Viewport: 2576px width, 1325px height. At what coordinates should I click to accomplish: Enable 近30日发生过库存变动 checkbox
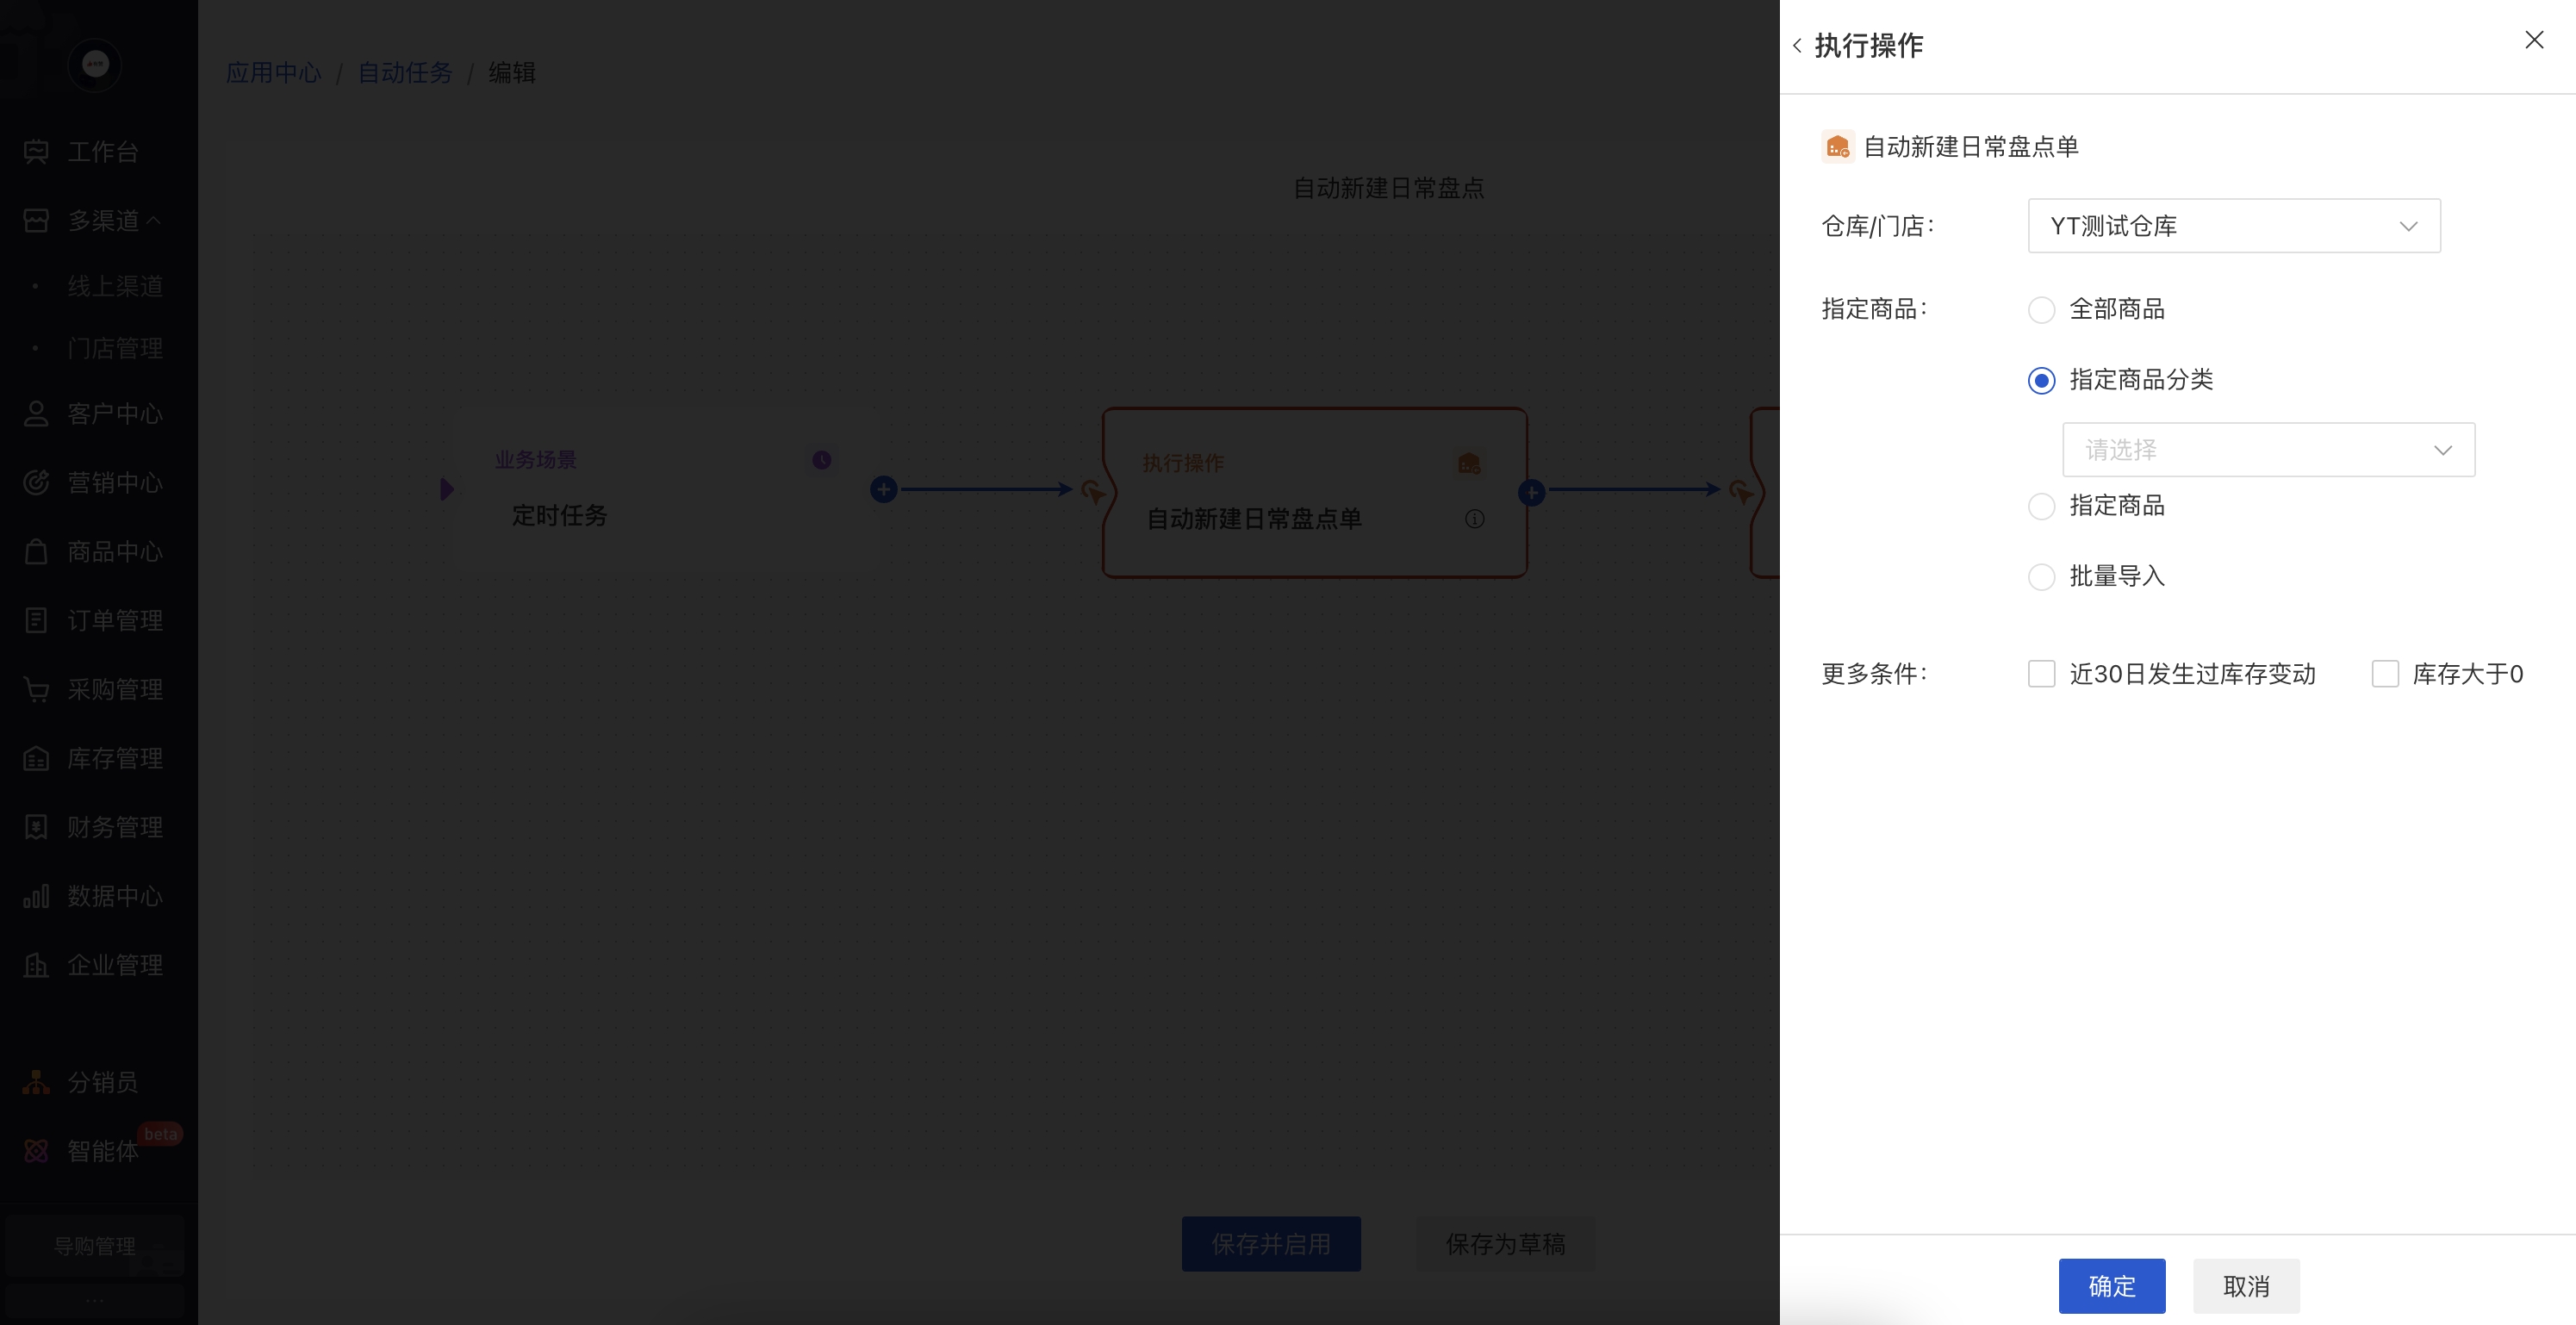2041,674
